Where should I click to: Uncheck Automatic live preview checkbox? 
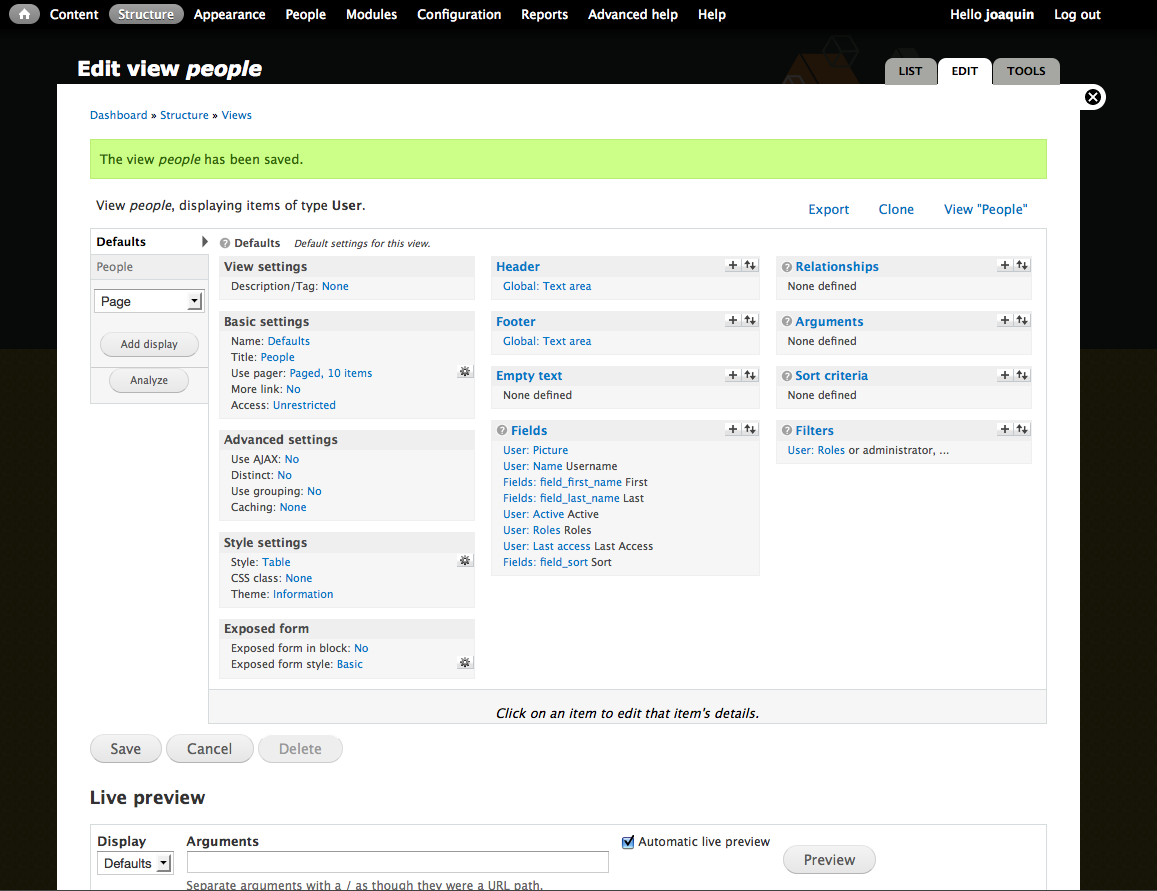(628, 842)
